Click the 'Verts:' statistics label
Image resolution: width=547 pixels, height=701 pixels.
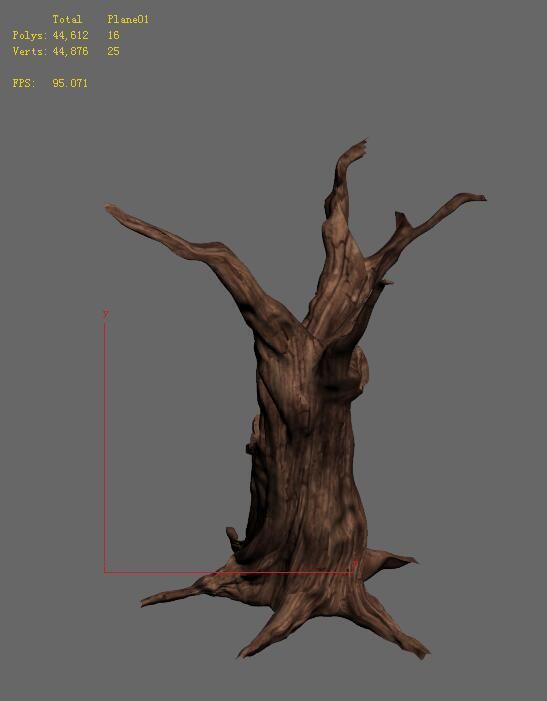(29, 51)
